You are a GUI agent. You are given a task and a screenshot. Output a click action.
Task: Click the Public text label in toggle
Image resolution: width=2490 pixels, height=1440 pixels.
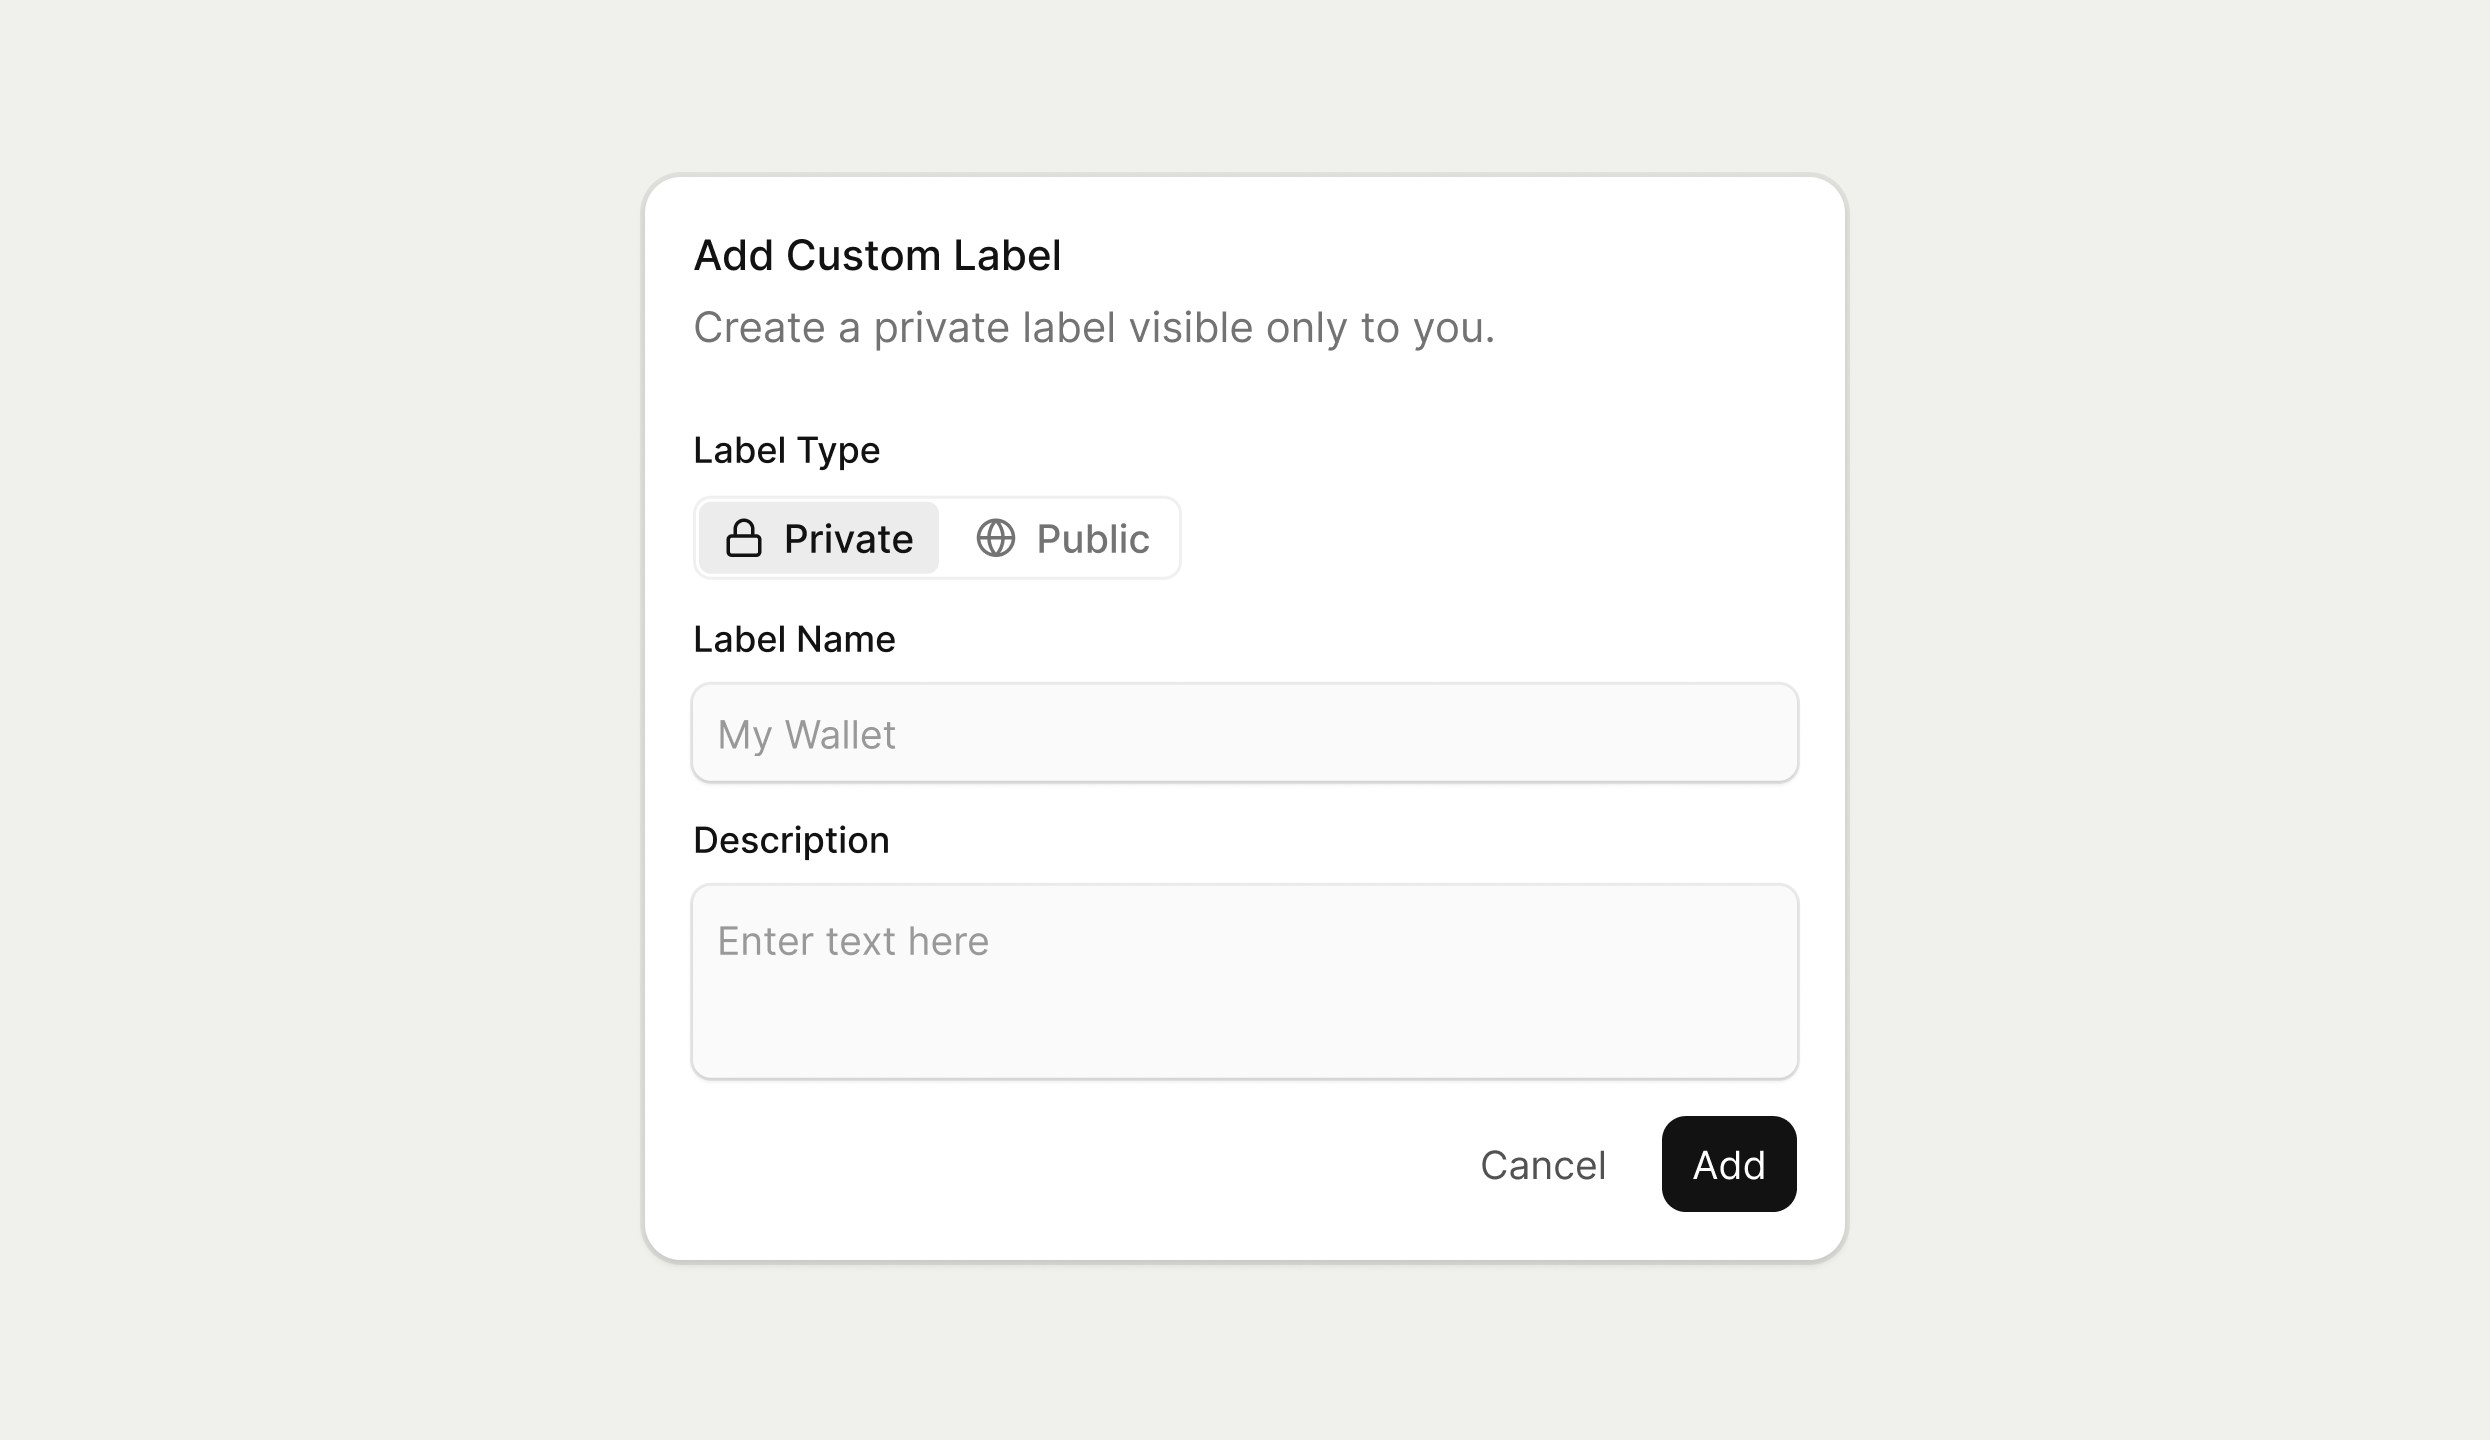[1091, 538]
